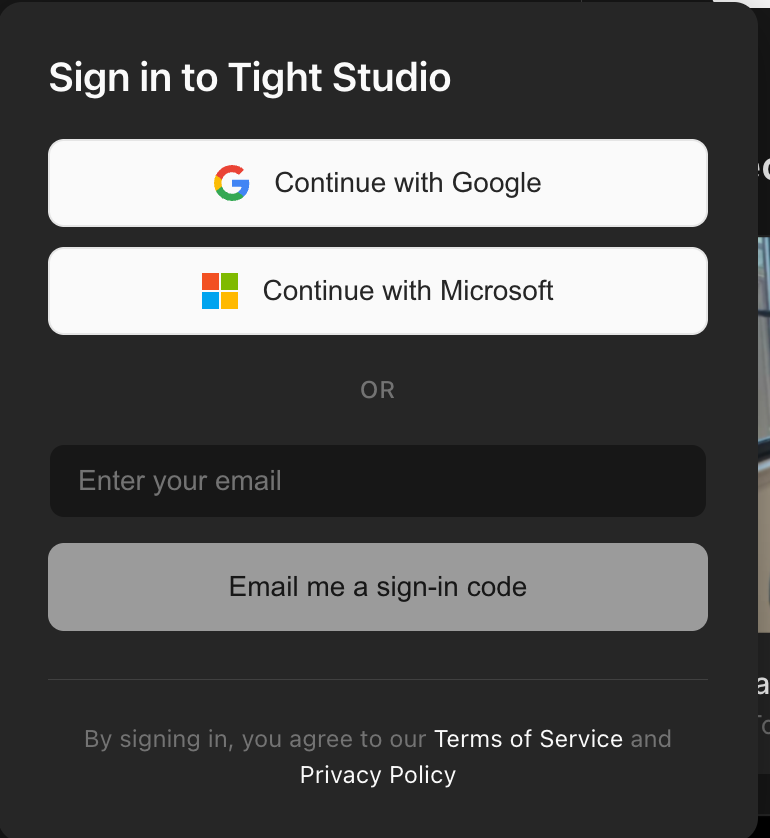770x838 pixels.
Task: Click the red square of the Microsoft logo
Action: 210,281
